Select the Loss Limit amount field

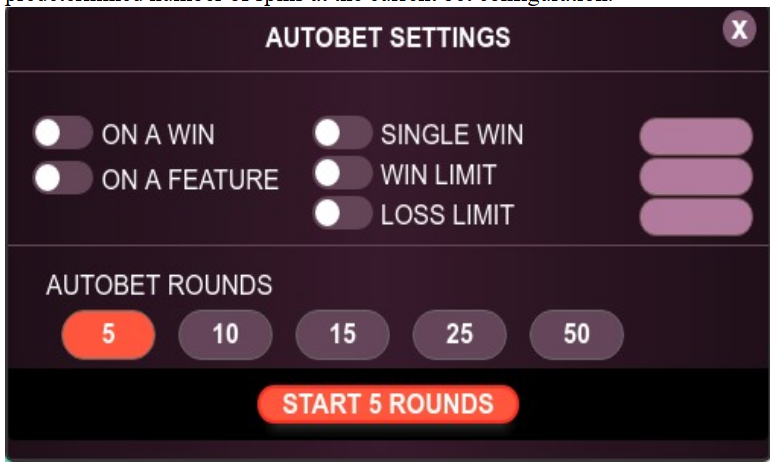[x=695, y=217]
